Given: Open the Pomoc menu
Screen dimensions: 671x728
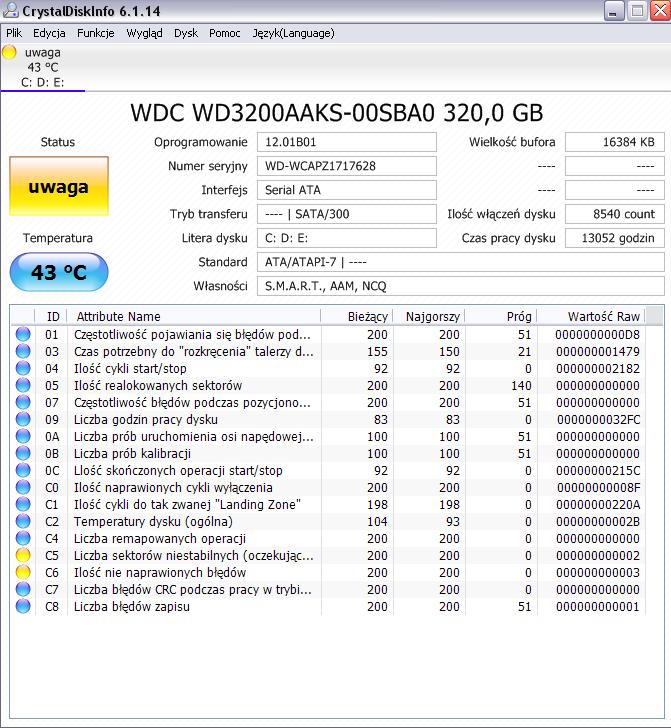Looking at the screenshot, I should [225, 33].
